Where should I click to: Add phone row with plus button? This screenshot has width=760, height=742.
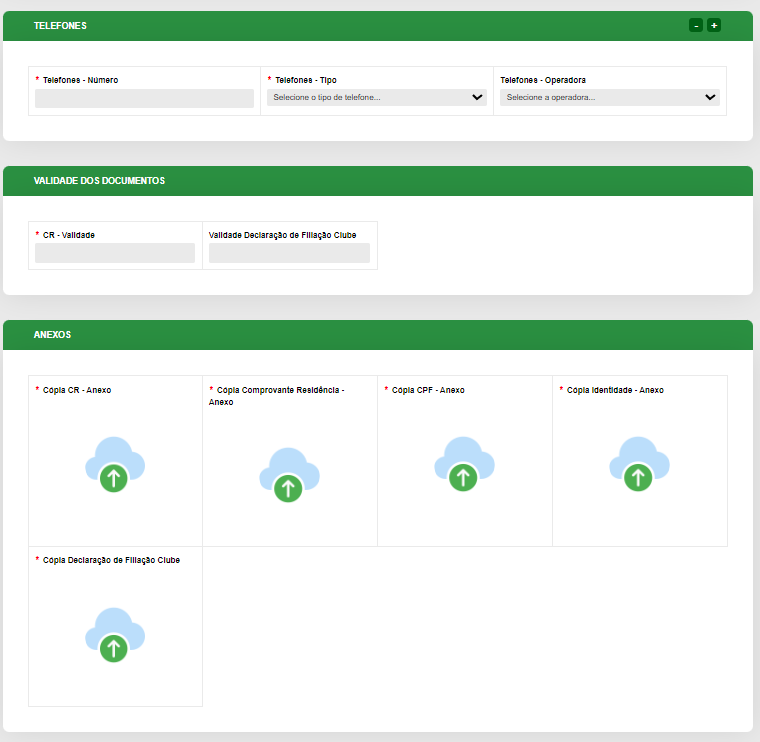click(714, 25)
